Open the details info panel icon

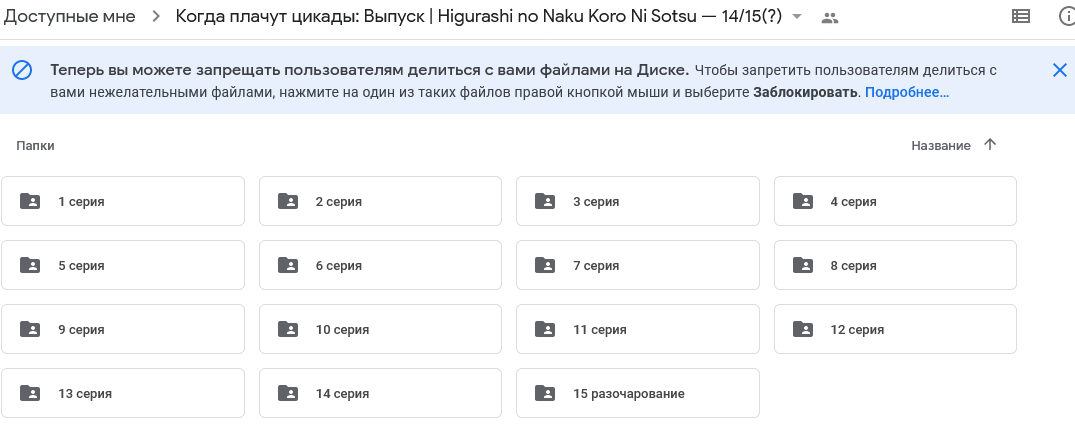(1067, 17)
